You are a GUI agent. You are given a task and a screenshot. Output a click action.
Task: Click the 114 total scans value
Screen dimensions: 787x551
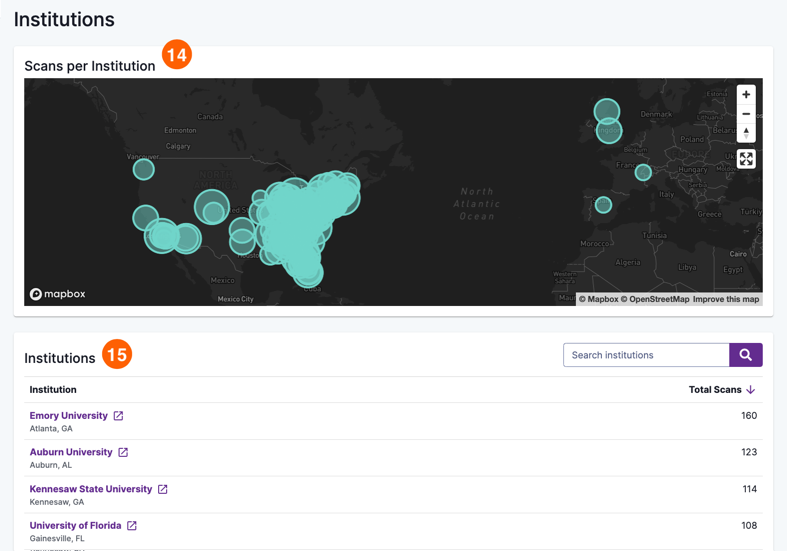[x=749, y=489]
